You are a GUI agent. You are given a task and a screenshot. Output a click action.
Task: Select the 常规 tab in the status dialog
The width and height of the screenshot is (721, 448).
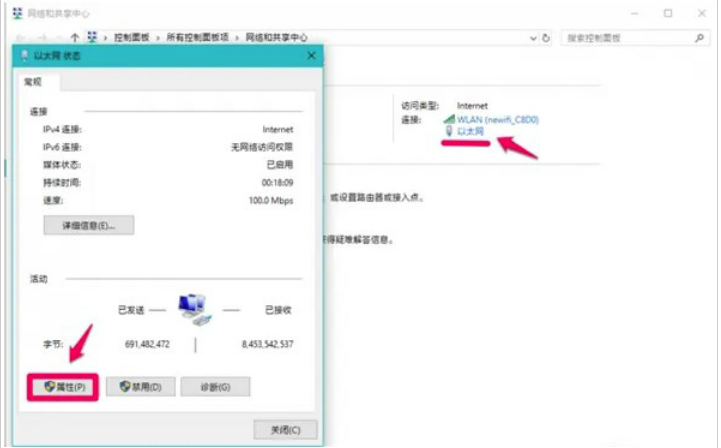[33, 82]
